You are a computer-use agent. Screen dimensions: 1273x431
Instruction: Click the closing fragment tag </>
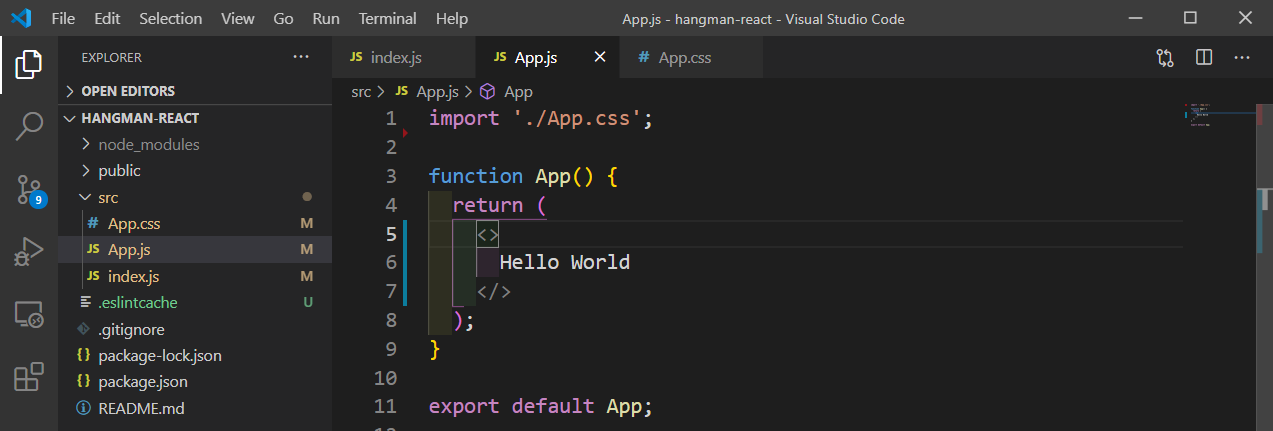pos(494,292)
